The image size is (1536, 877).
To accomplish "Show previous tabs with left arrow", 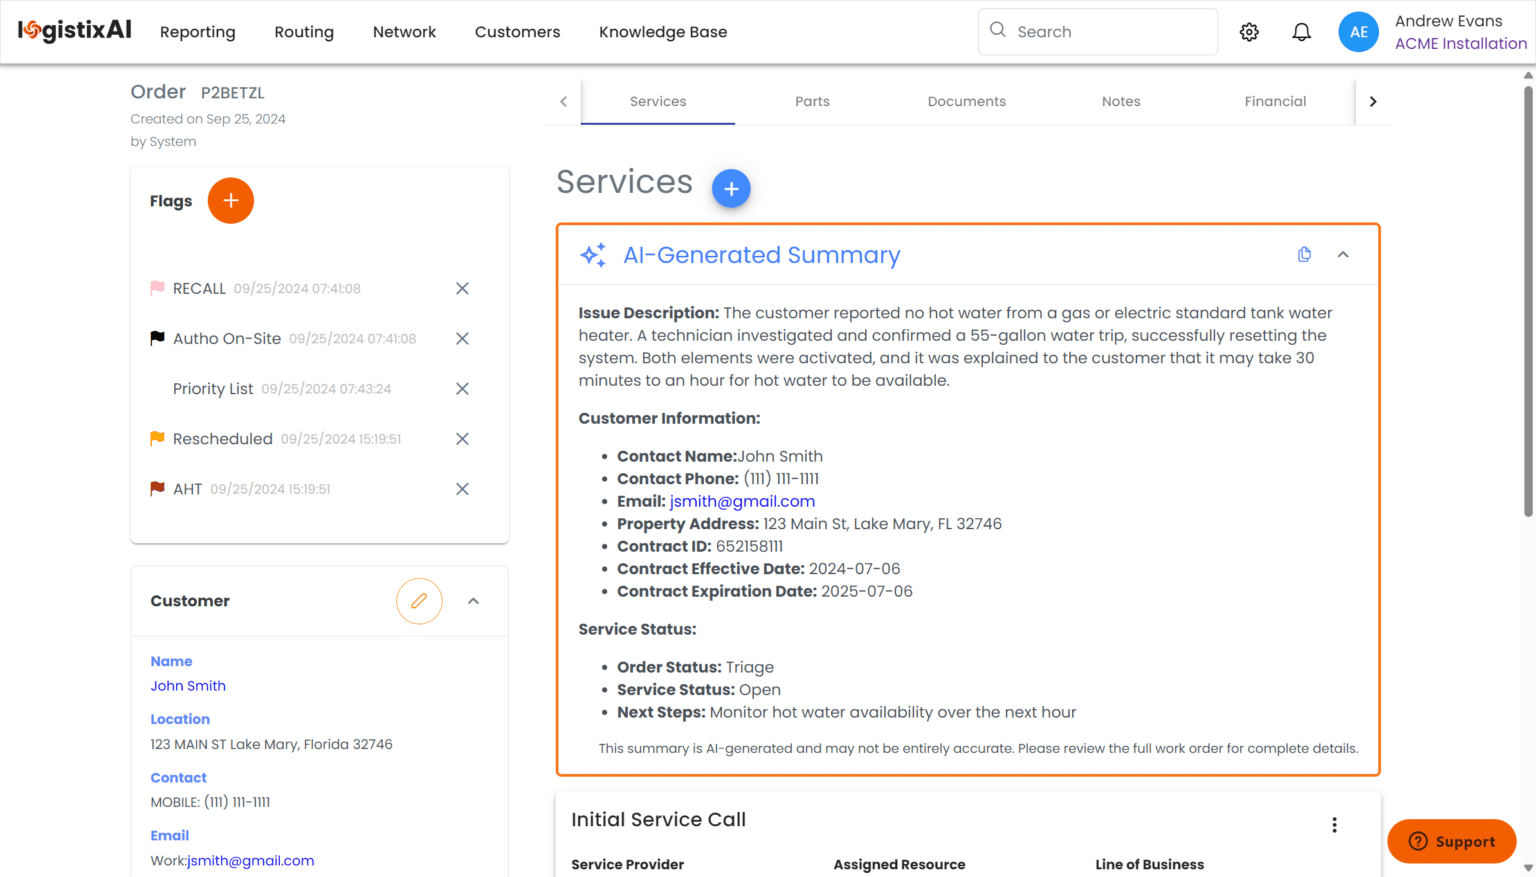I will click(563, 101).
